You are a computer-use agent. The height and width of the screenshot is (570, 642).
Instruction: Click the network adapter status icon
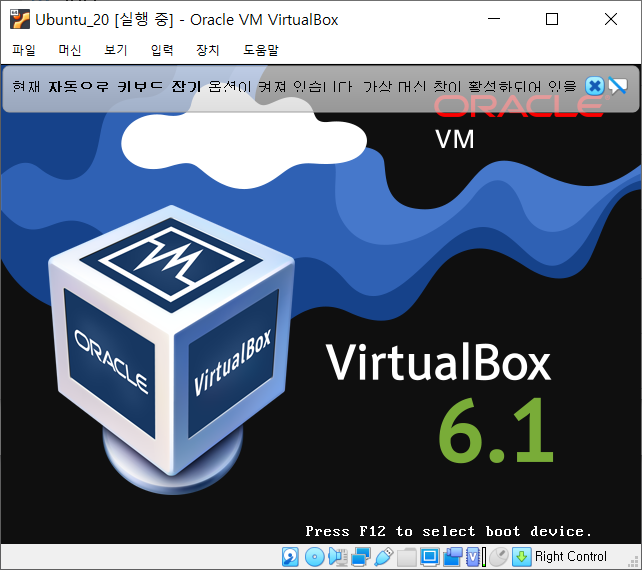pyautogui.click(x=361, y=557)
